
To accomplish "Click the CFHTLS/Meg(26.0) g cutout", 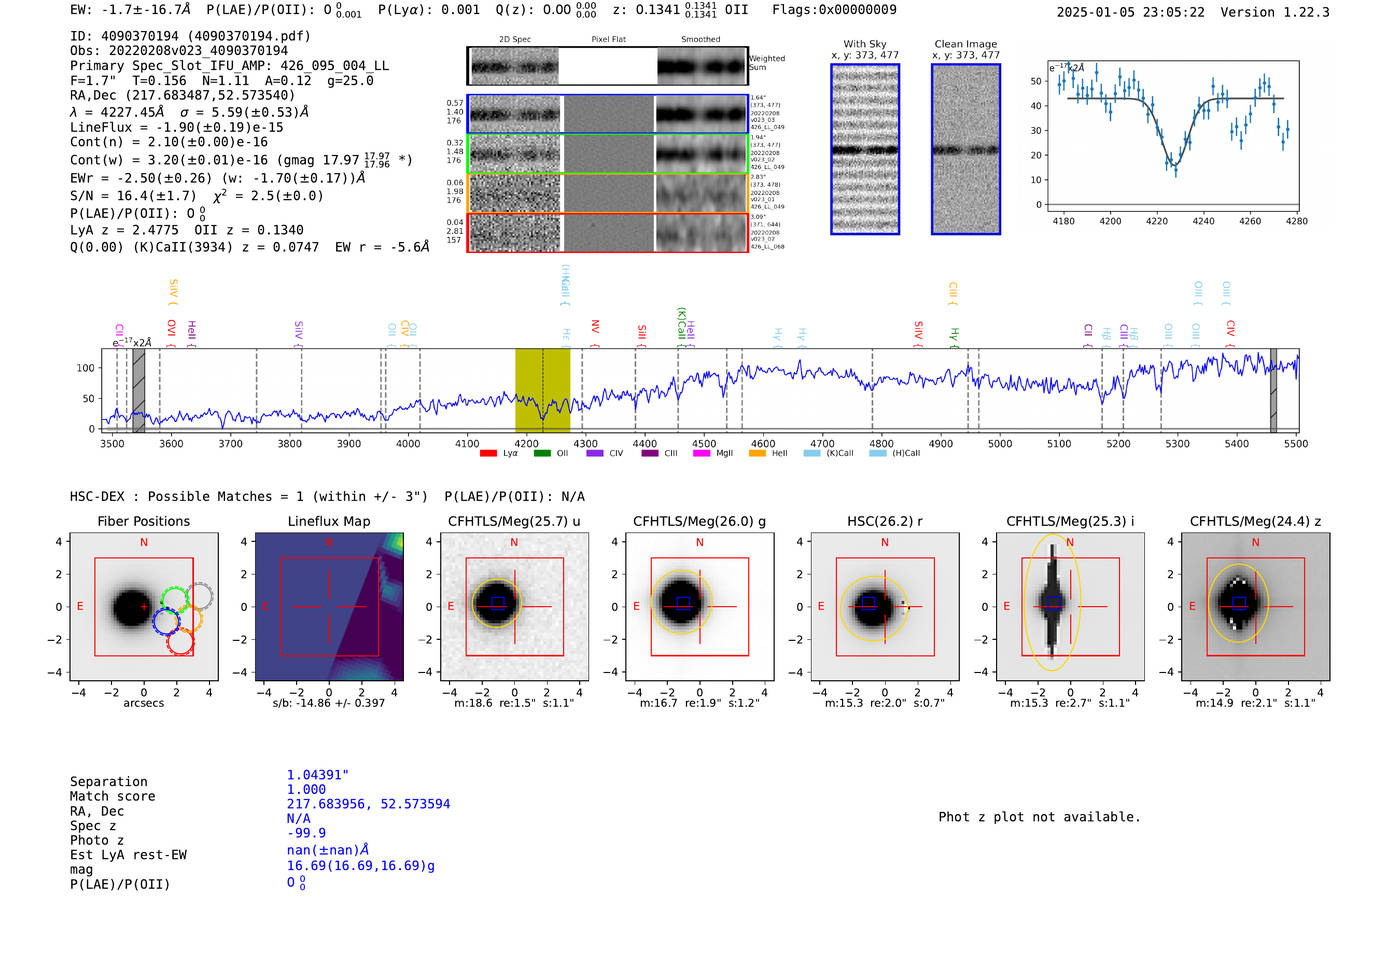I will pos(700,606).
